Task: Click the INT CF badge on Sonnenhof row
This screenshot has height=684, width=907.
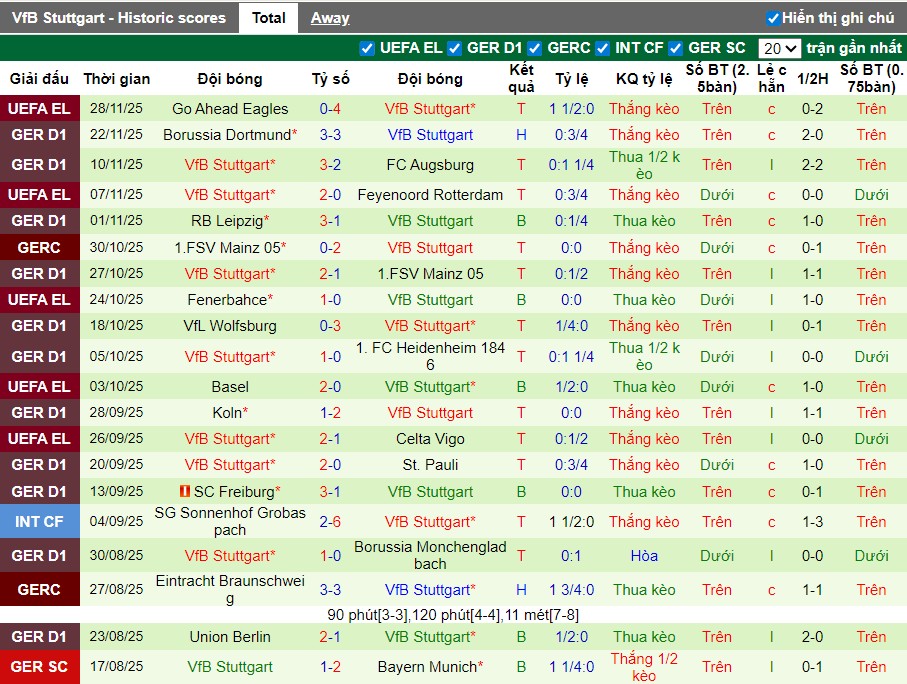Action: pos(39,521)
